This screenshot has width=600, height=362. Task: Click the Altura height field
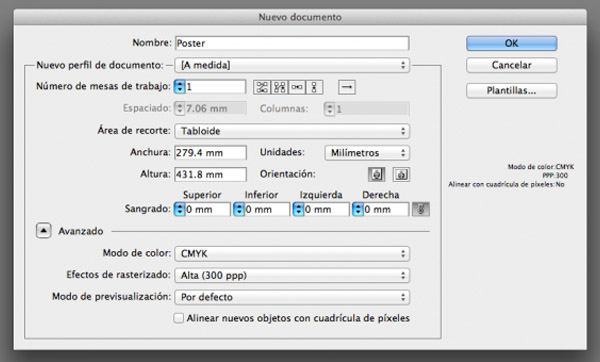coord(210,174)
